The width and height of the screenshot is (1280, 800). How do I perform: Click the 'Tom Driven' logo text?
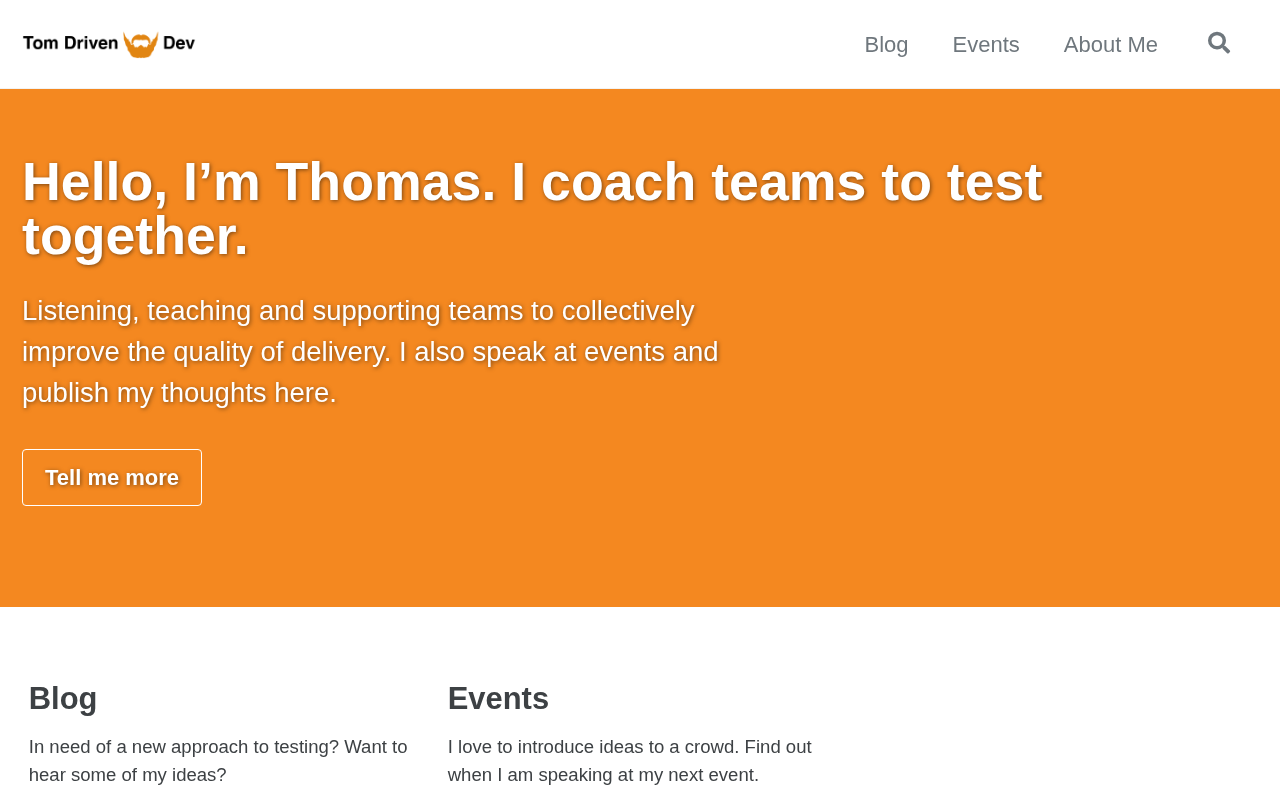[70, 43]
